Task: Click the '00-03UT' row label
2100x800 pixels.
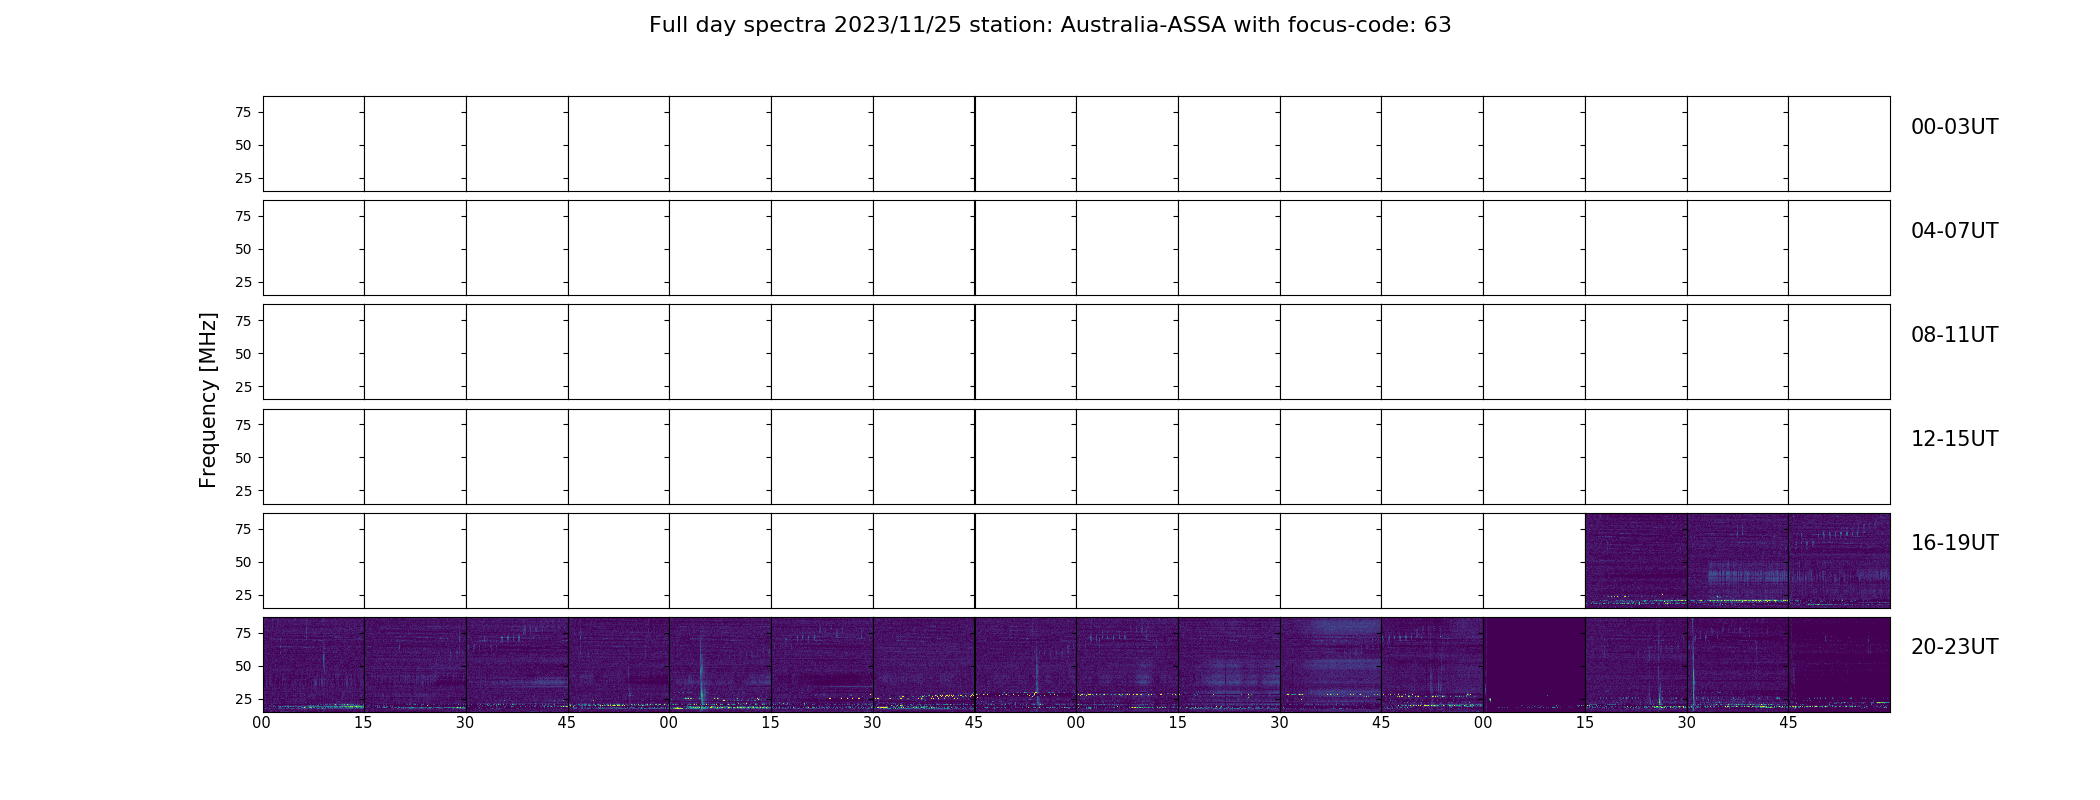Action: [x=1954, y=127]
